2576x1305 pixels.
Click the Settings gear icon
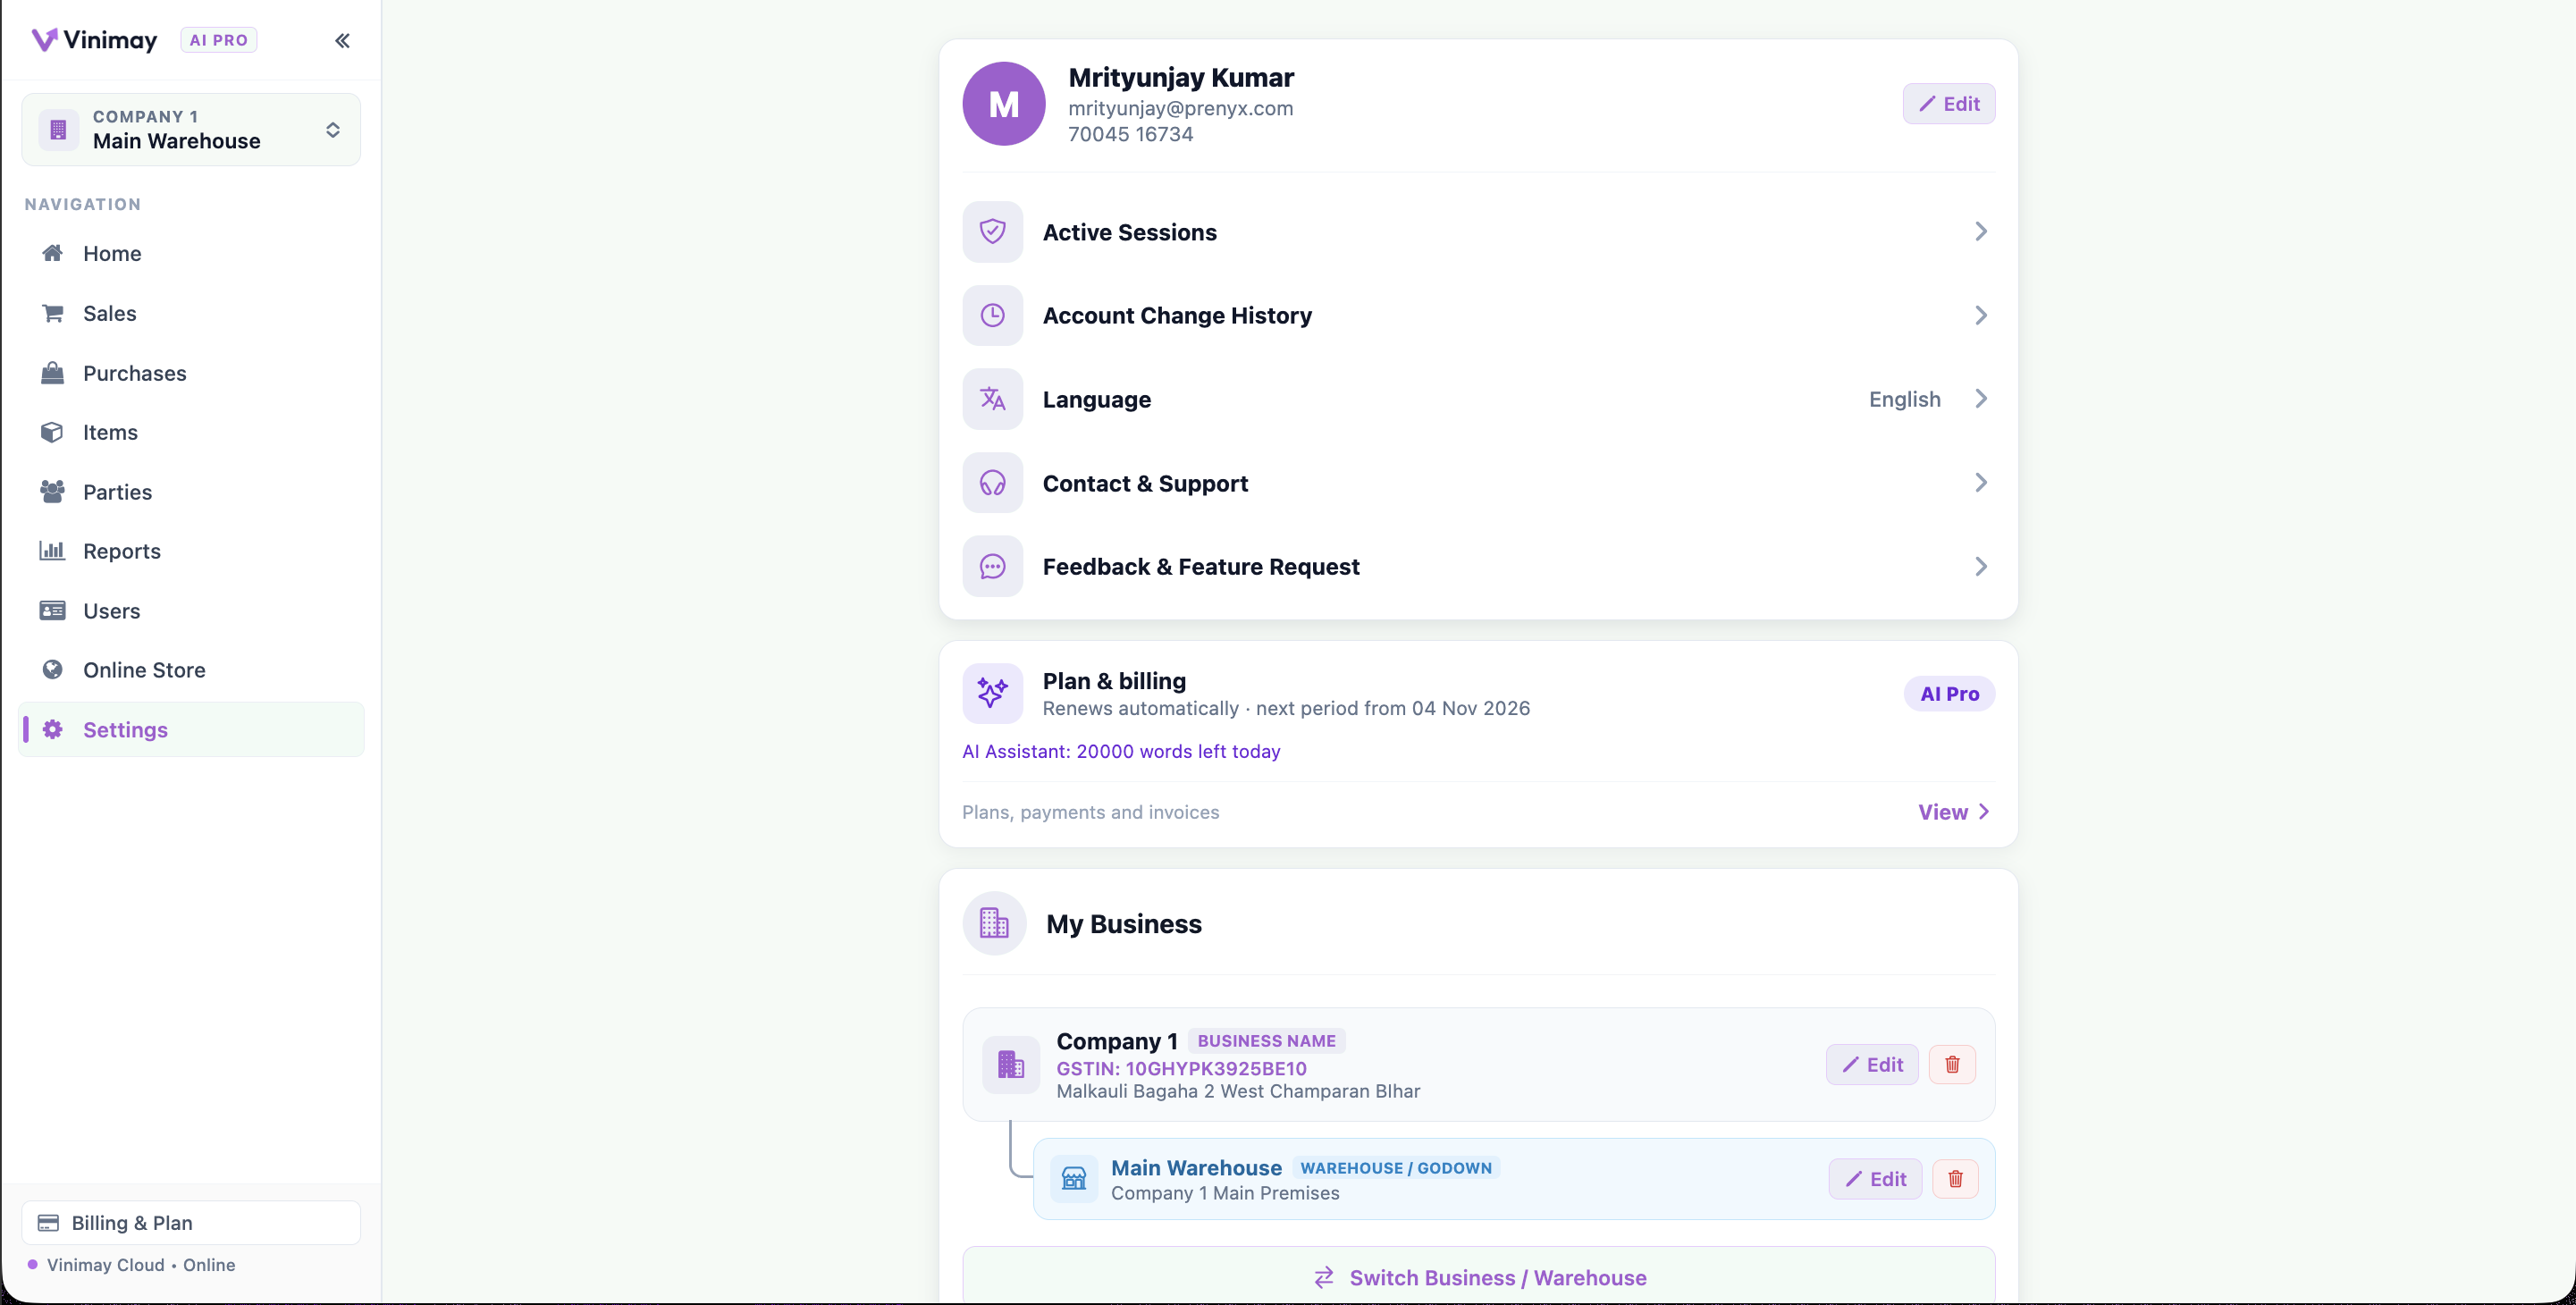(52, 730)
